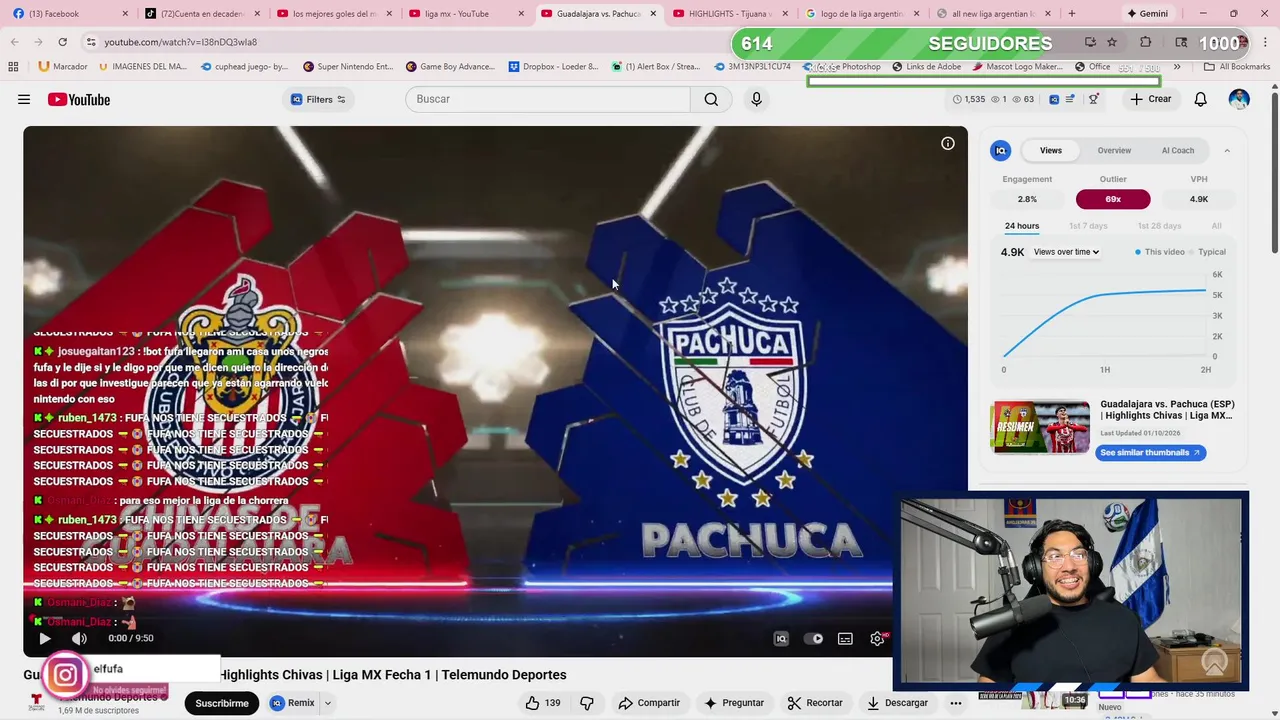Expand hidden bookmarks with the double chevron
Image resolution: width=1280 pixels, height=720 pixels.
(x=1177, y=67)
